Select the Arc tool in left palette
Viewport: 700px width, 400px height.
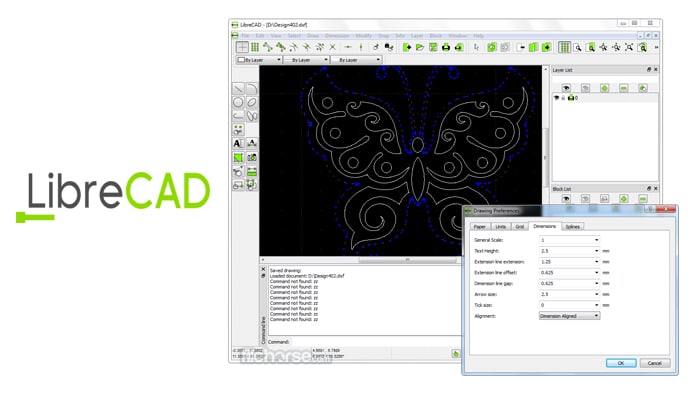[252, 88]
